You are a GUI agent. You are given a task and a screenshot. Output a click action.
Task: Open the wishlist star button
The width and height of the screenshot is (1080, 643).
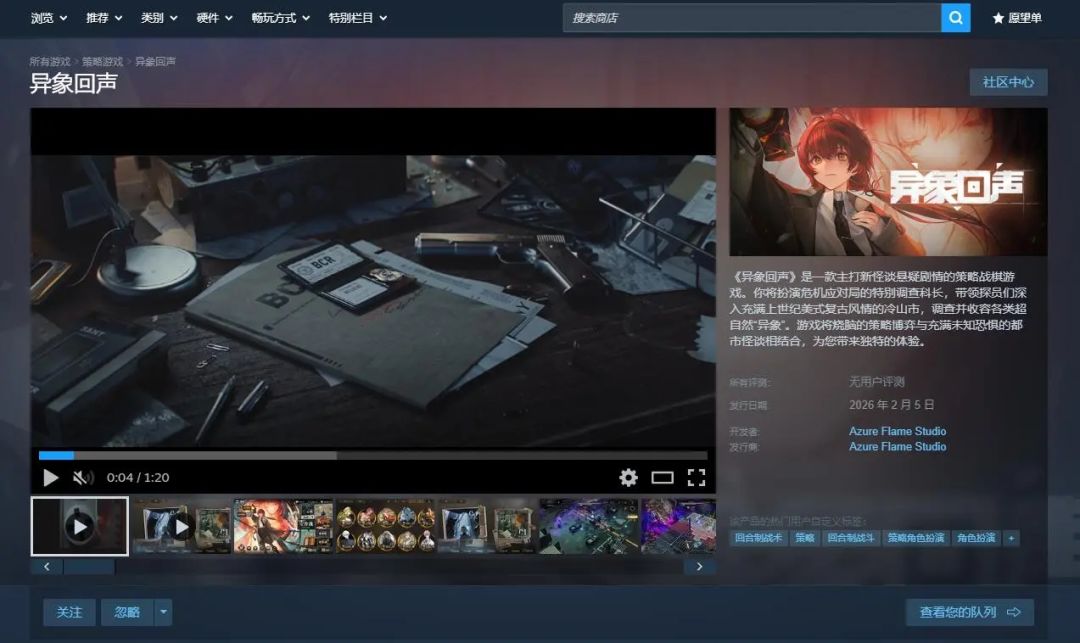click(x=1017, y=18)
